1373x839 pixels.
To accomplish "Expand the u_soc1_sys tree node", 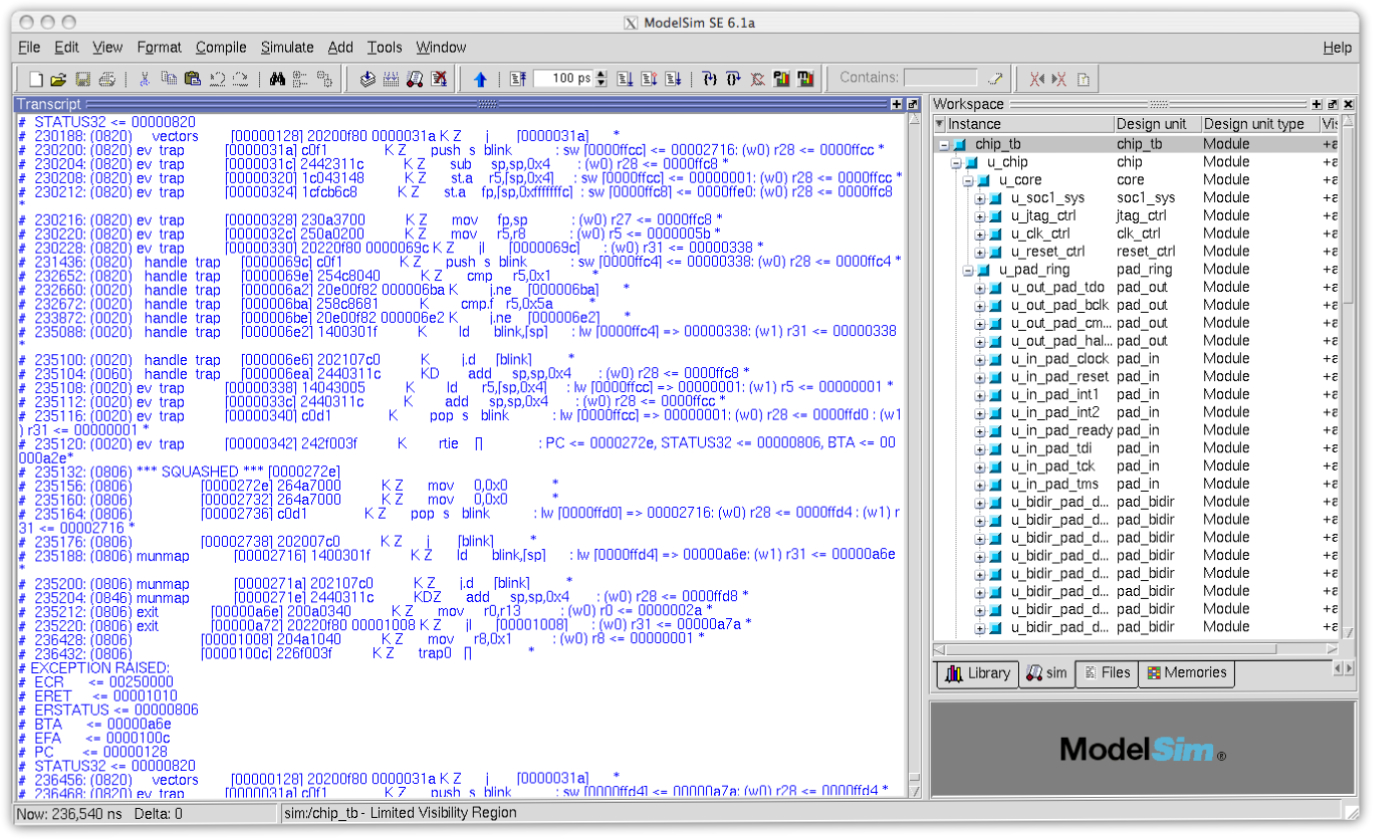I will 980,198.
